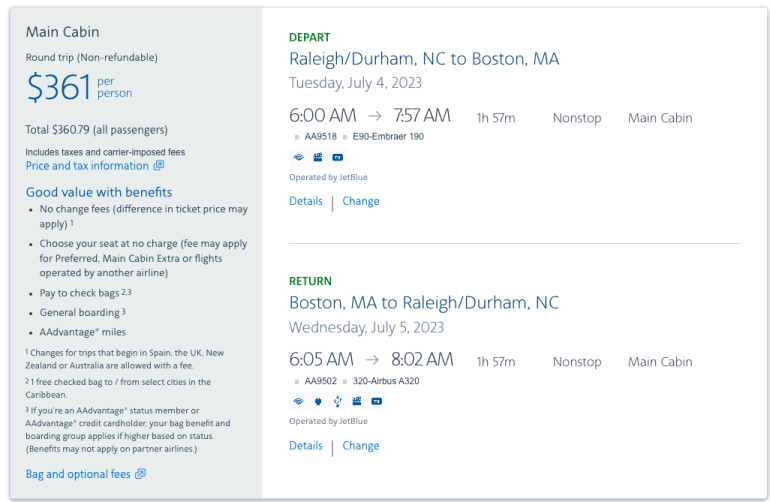
Task: Click the $361 per person price
Action: [60, 89]
